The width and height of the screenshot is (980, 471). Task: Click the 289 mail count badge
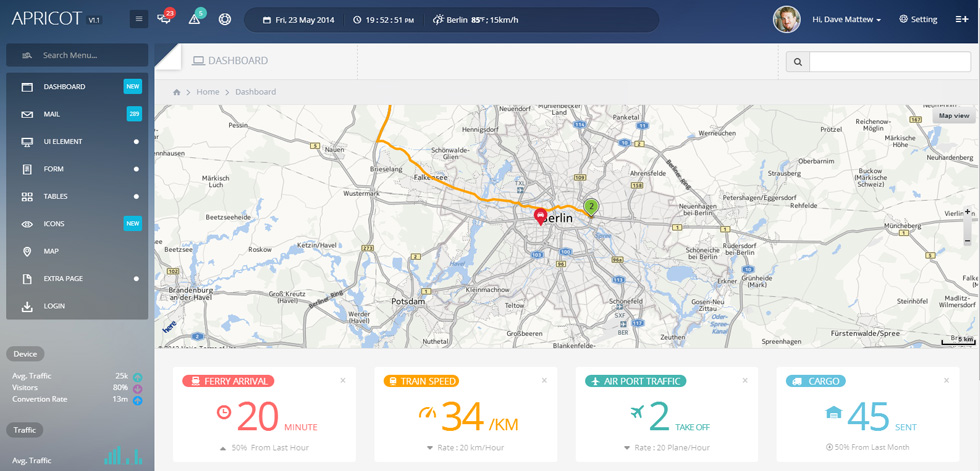[x=134, y=114]
